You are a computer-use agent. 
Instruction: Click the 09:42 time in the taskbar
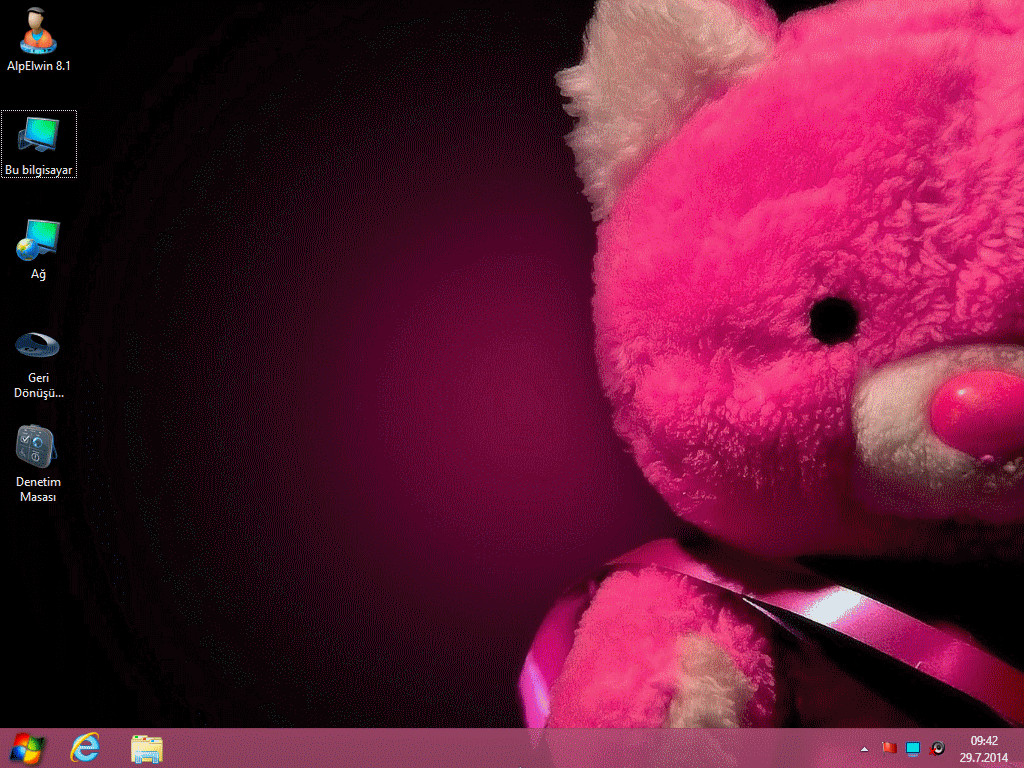click(x=984, y=741)
